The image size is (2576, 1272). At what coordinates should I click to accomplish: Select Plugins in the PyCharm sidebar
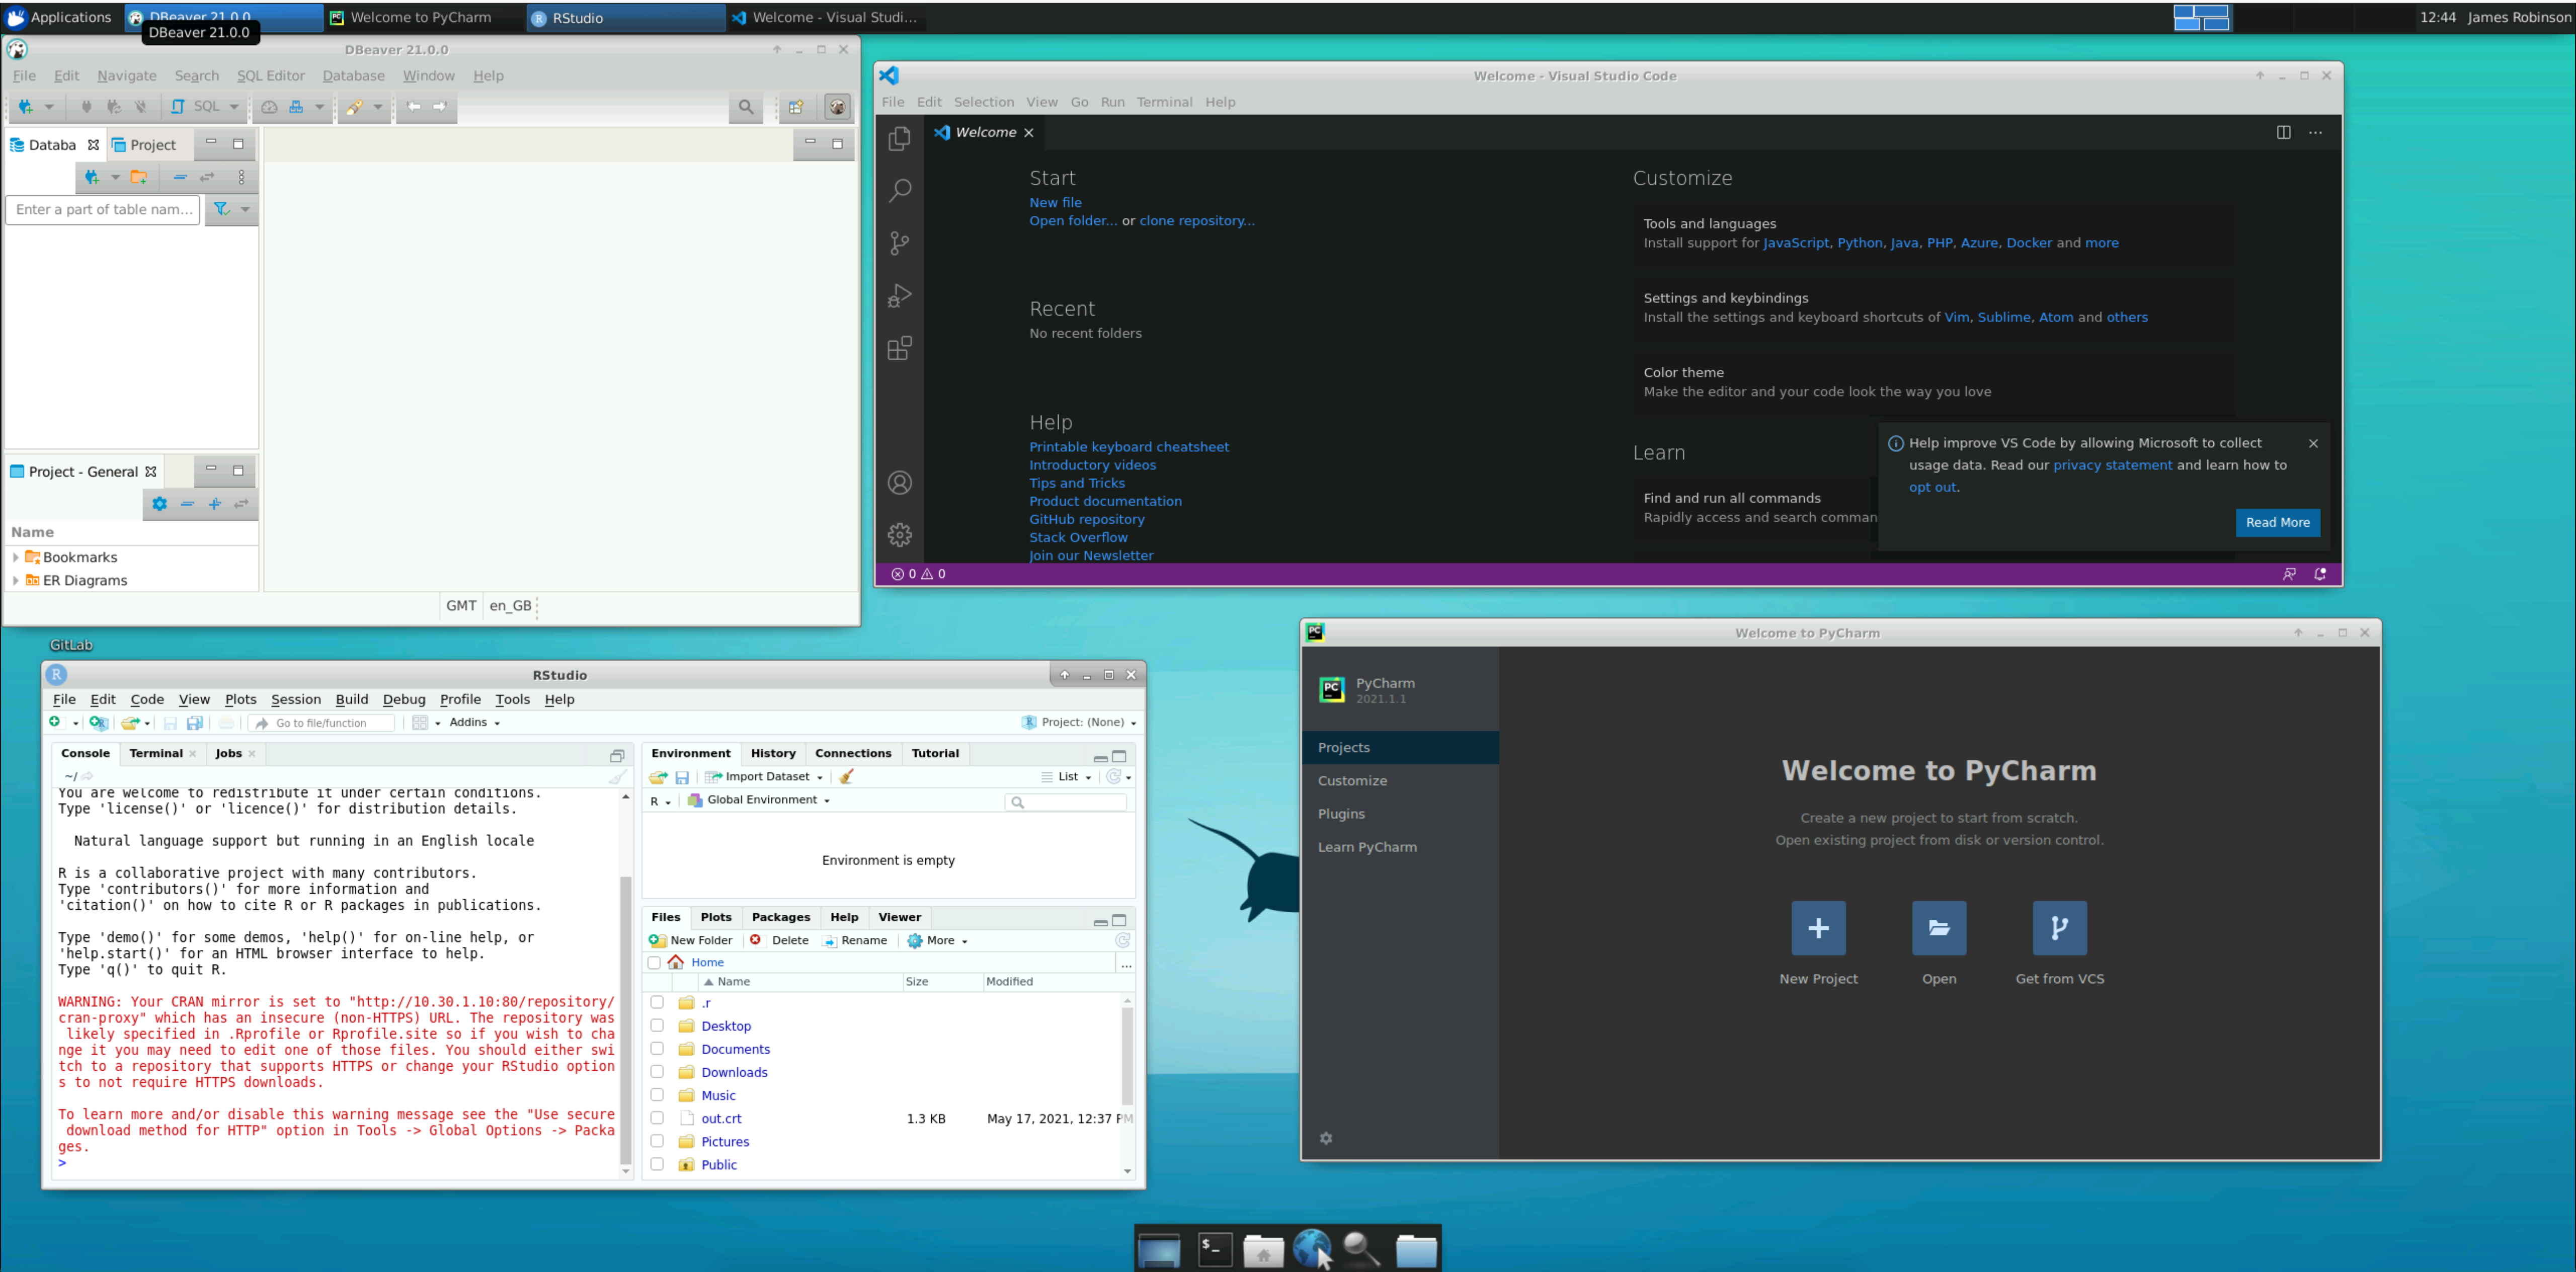[1341, 814]
